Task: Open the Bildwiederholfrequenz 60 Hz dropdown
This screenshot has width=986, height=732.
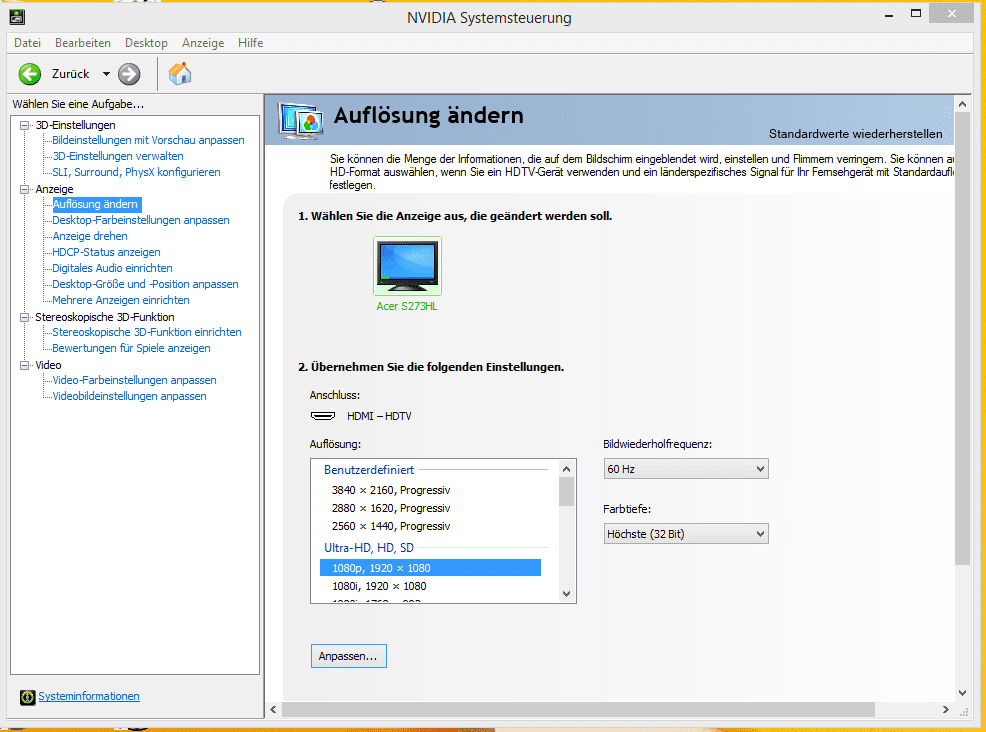Action: tap(686, 469)
